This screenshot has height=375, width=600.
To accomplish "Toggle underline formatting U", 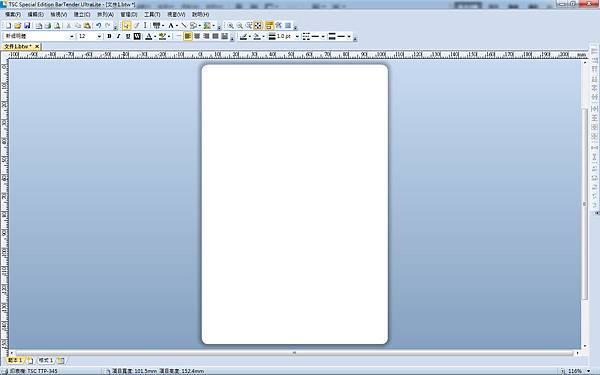I will click(128, 36).
